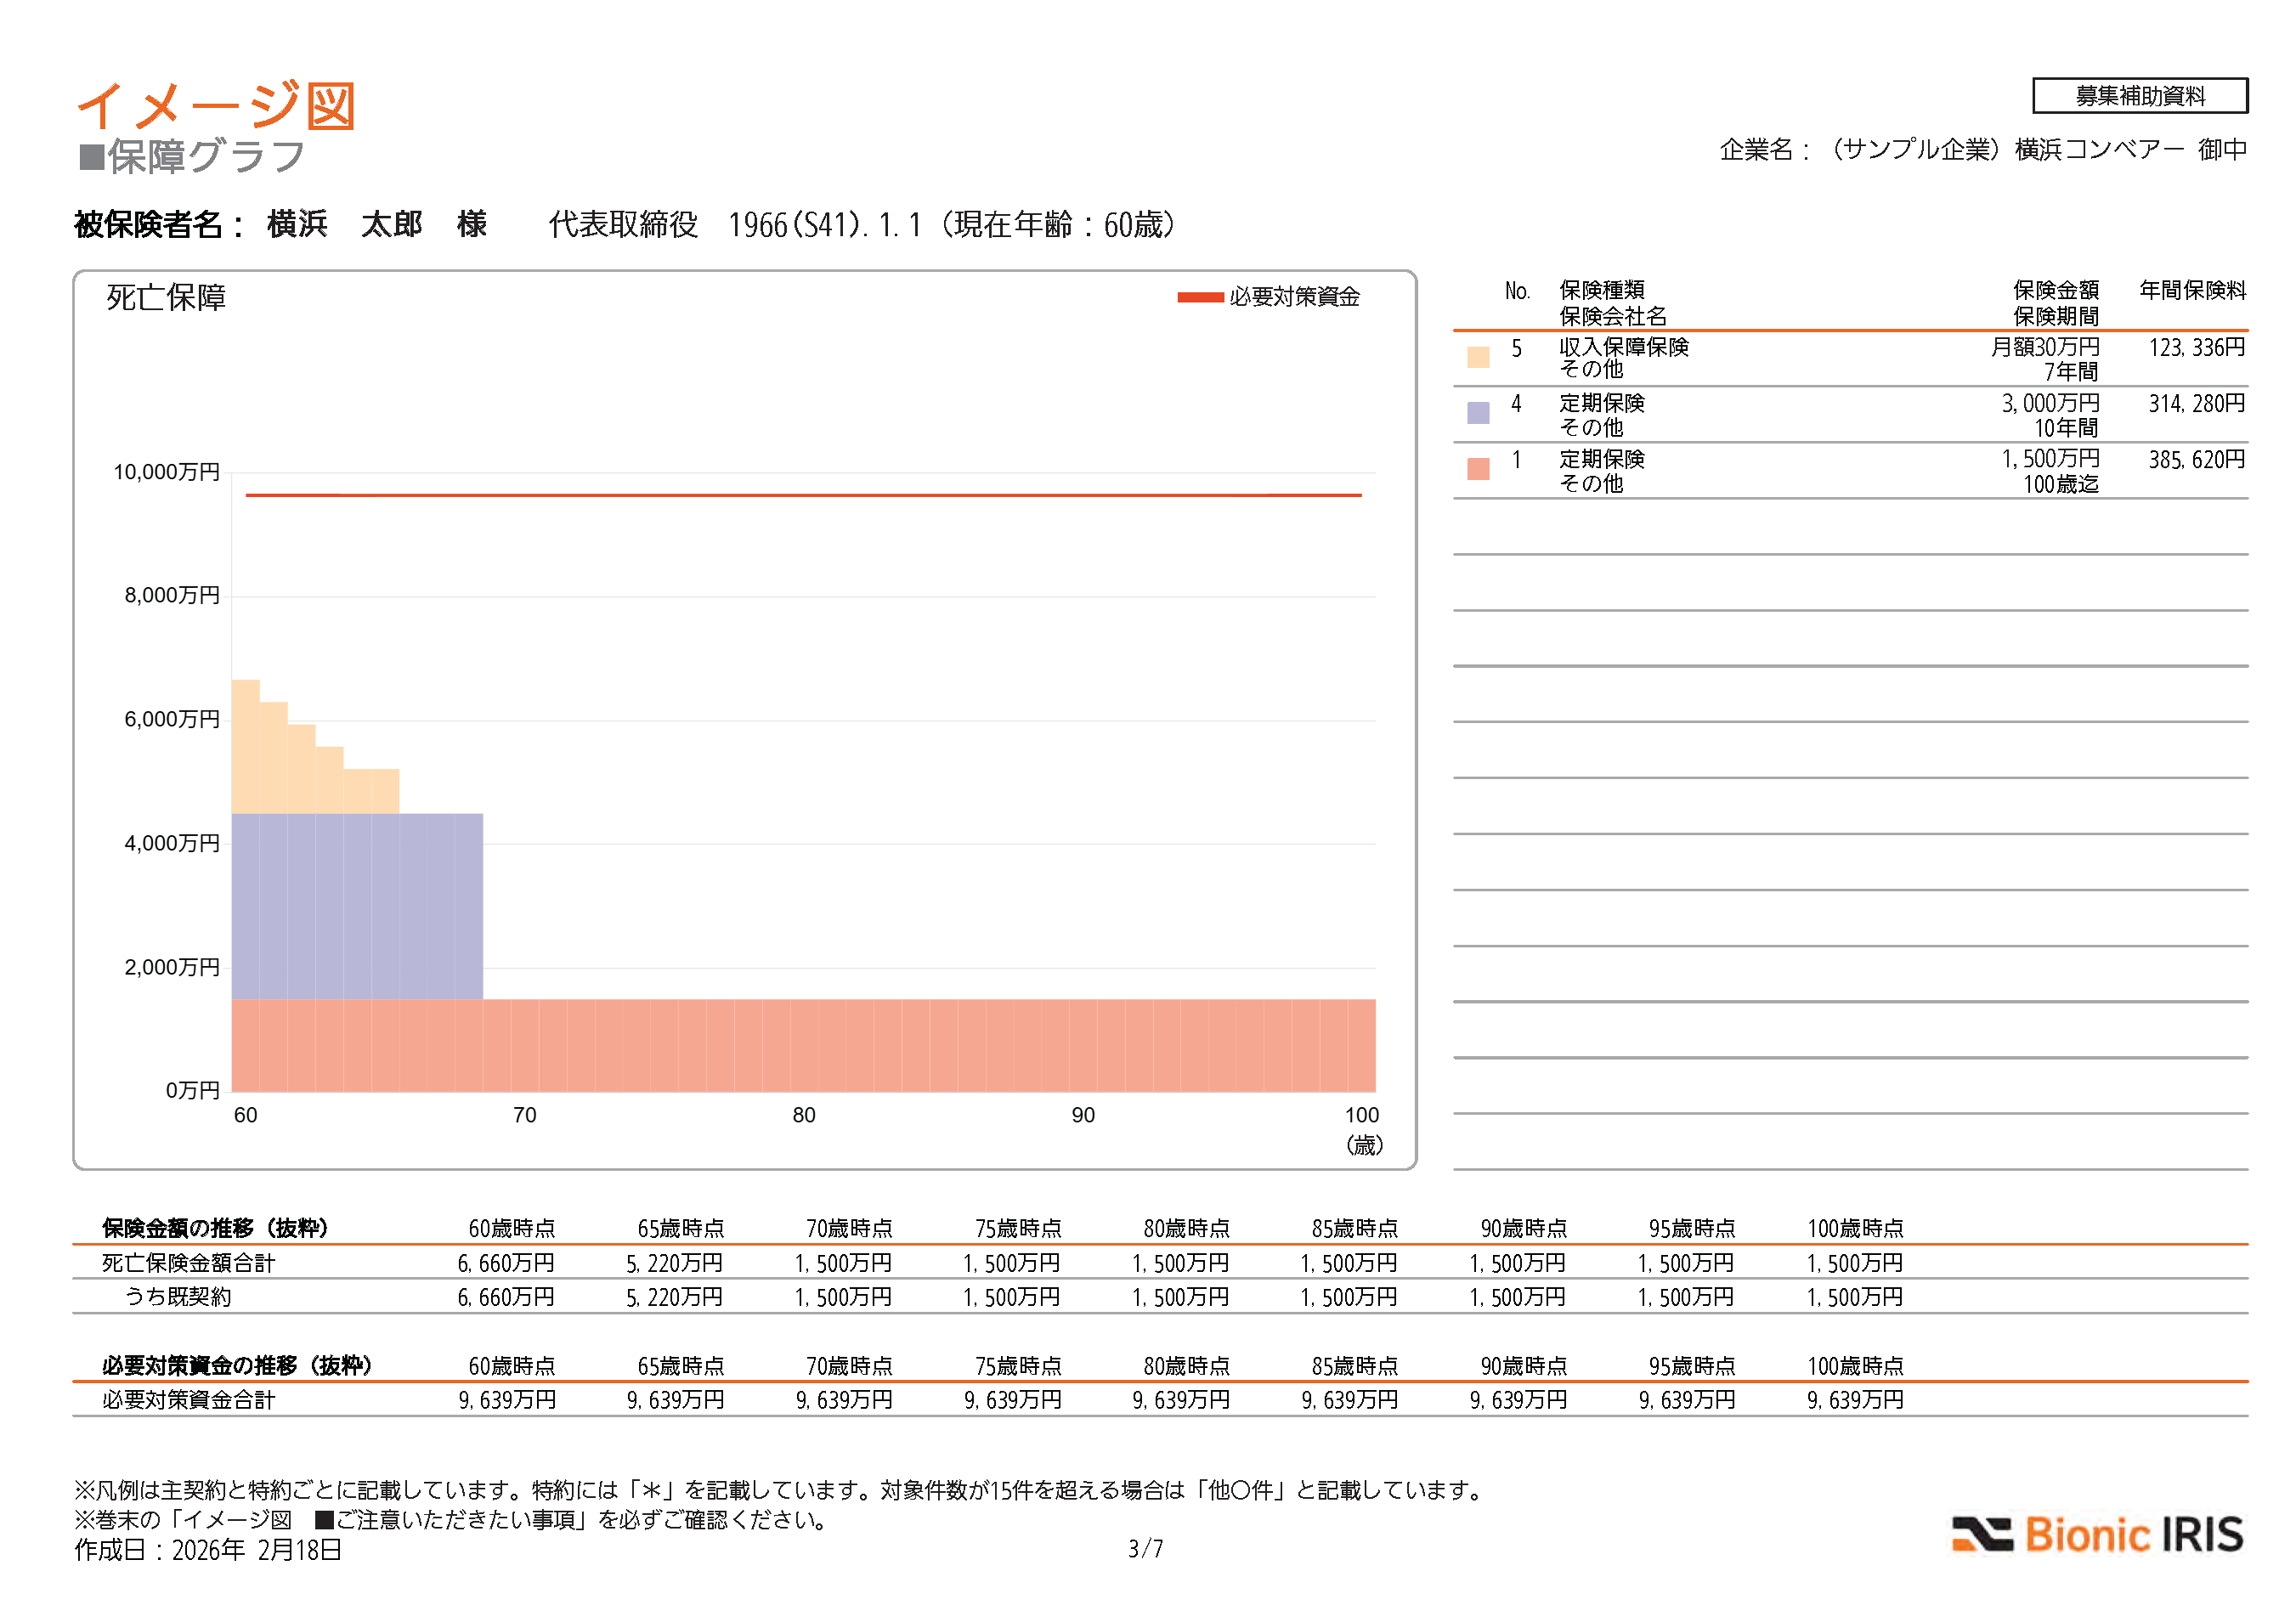Click the red 必要対策資金 legend marker
This screenshot has width=2296, height=1622.
click(x=1199, y=297)
